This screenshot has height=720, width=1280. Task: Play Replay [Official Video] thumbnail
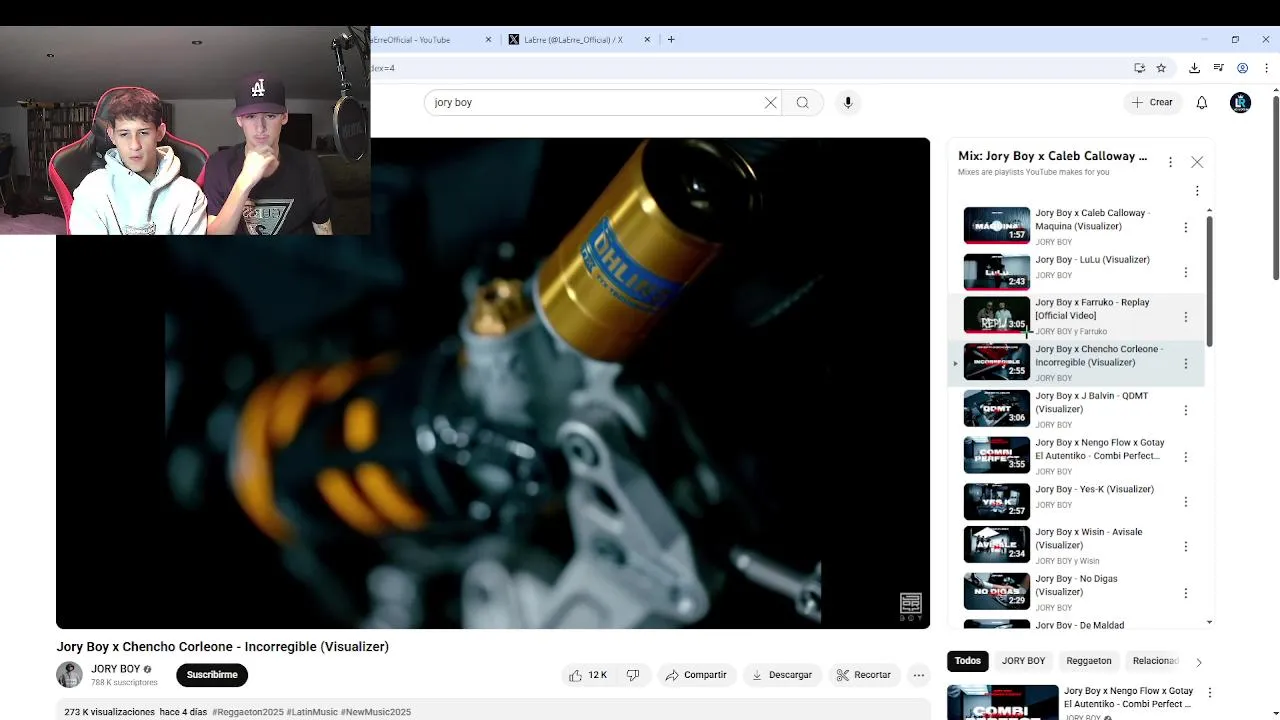click(996, 316)
